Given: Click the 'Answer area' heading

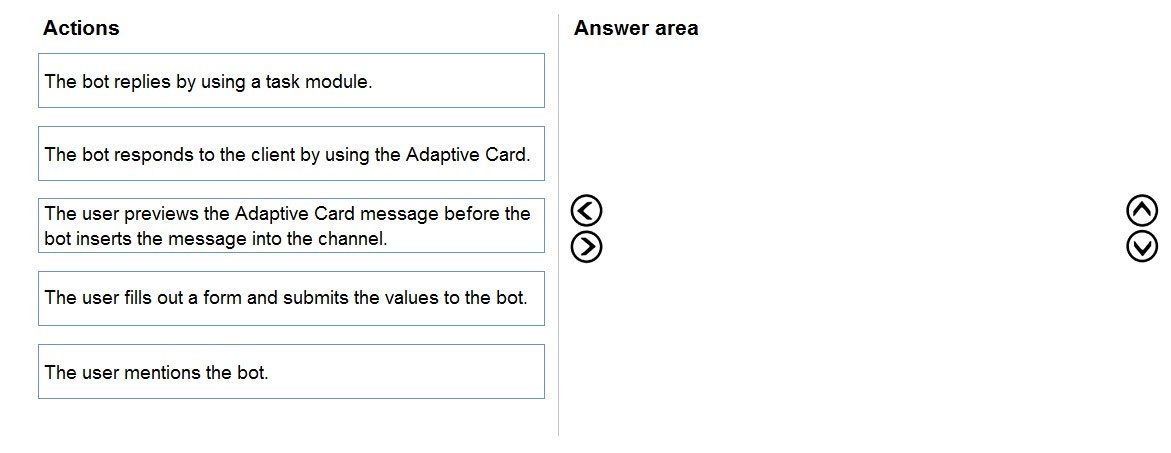Looking at the screenshot, I should 636,28.
